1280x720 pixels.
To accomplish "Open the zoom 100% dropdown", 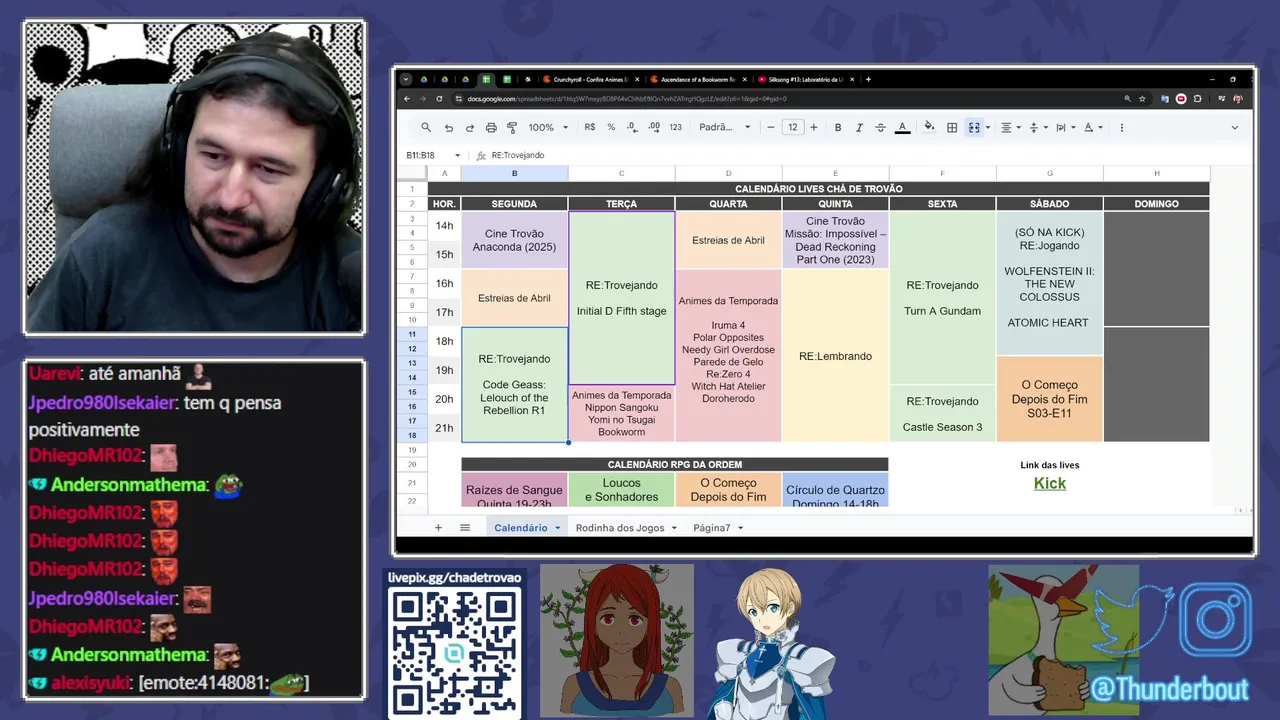I will (x=548, y=127).
